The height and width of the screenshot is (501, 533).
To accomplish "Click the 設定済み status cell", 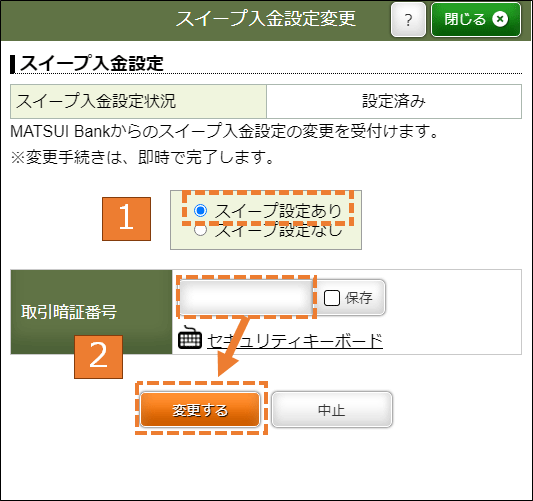I will click(x=394, y=101).
